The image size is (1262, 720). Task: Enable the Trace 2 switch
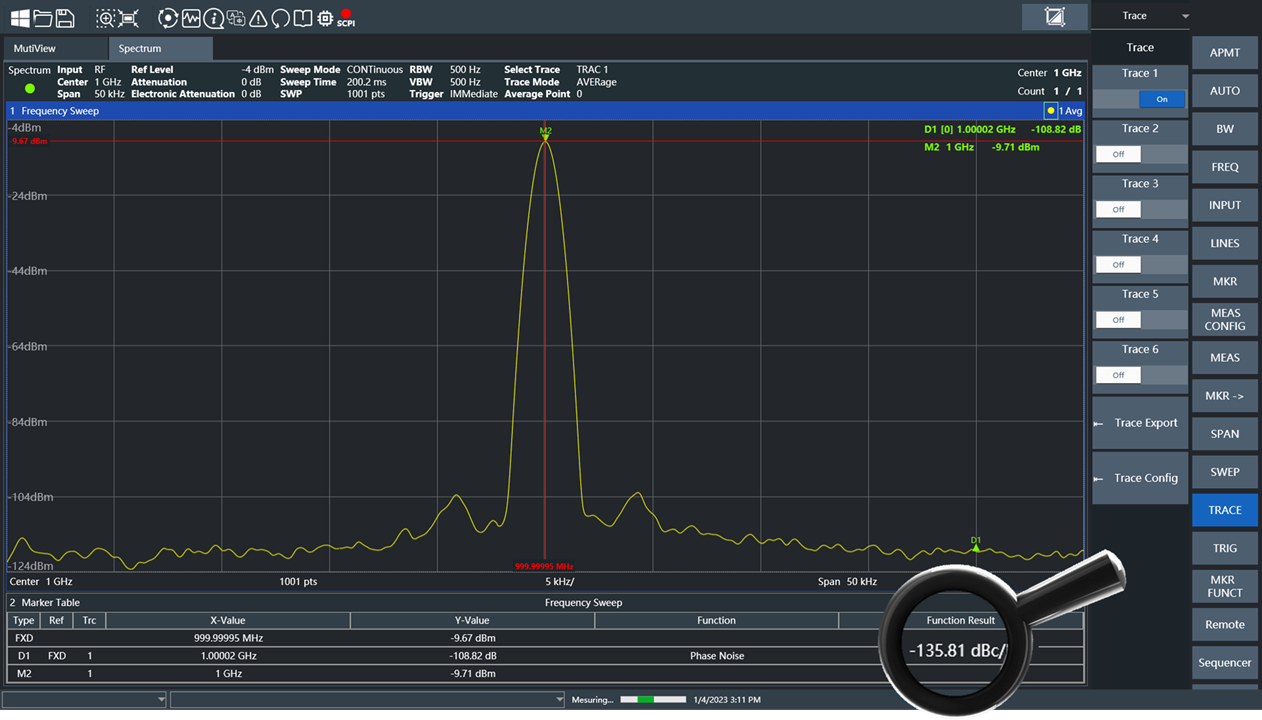click(x=1140, y=154)
